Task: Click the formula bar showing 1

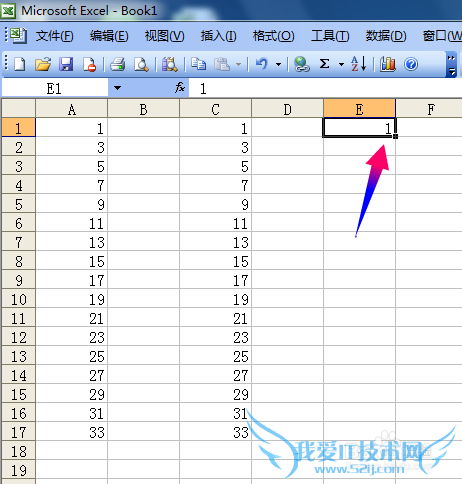Action: tap(325, 88)
